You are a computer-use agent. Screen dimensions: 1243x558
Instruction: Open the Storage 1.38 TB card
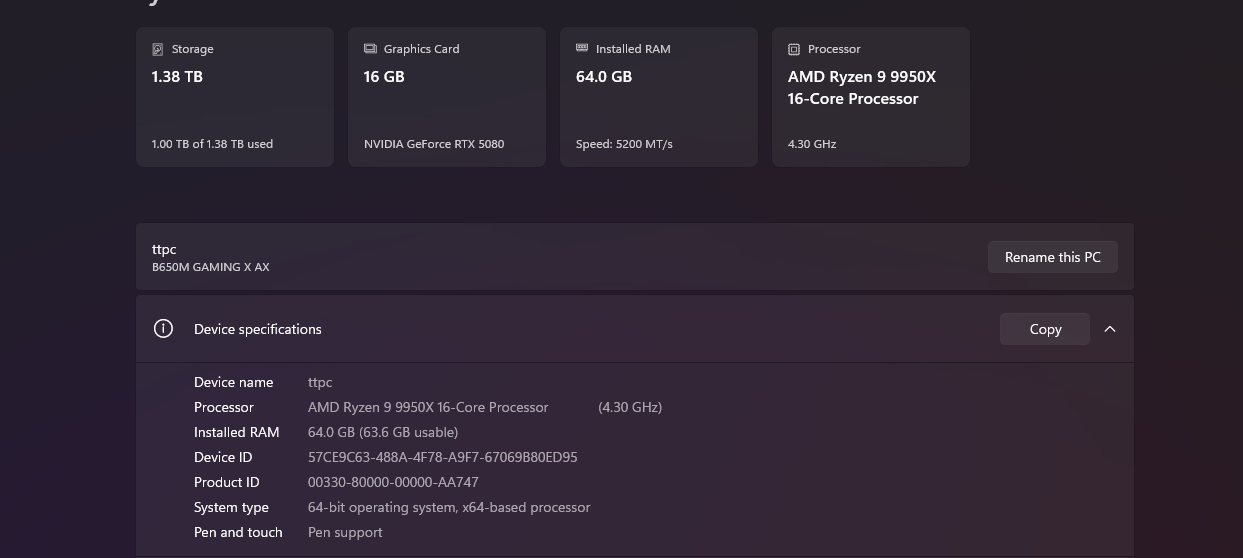235,97
